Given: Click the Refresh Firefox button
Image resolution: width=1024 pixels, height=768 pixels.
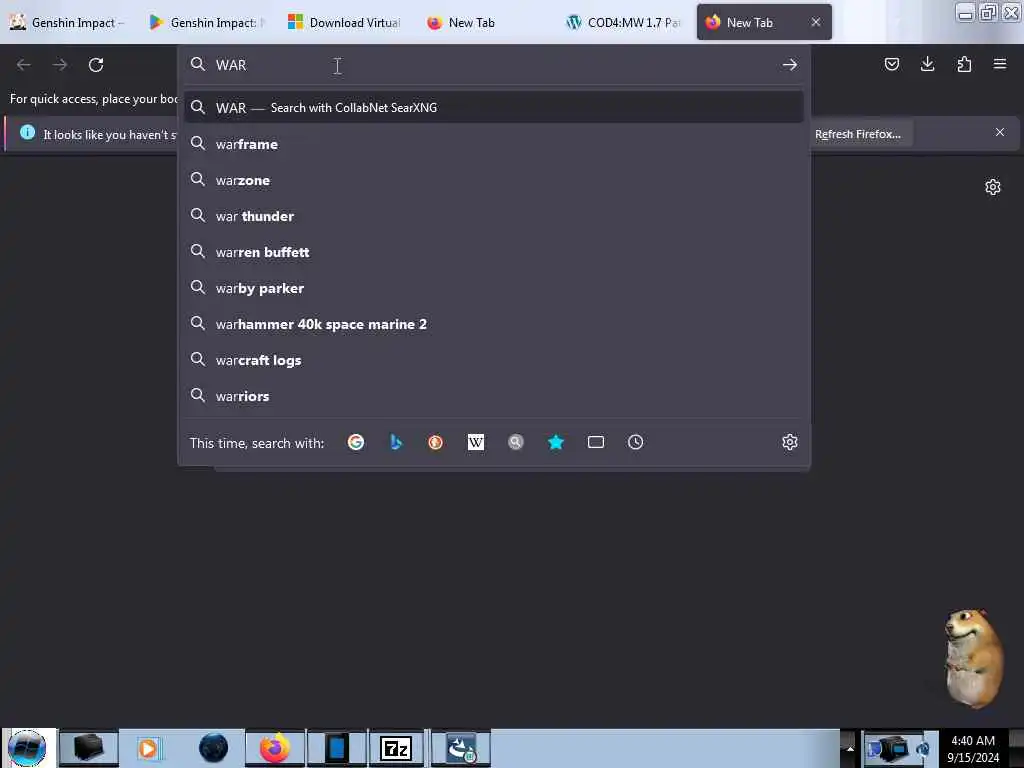Looking at the screenshot, I should click(857, 134).
